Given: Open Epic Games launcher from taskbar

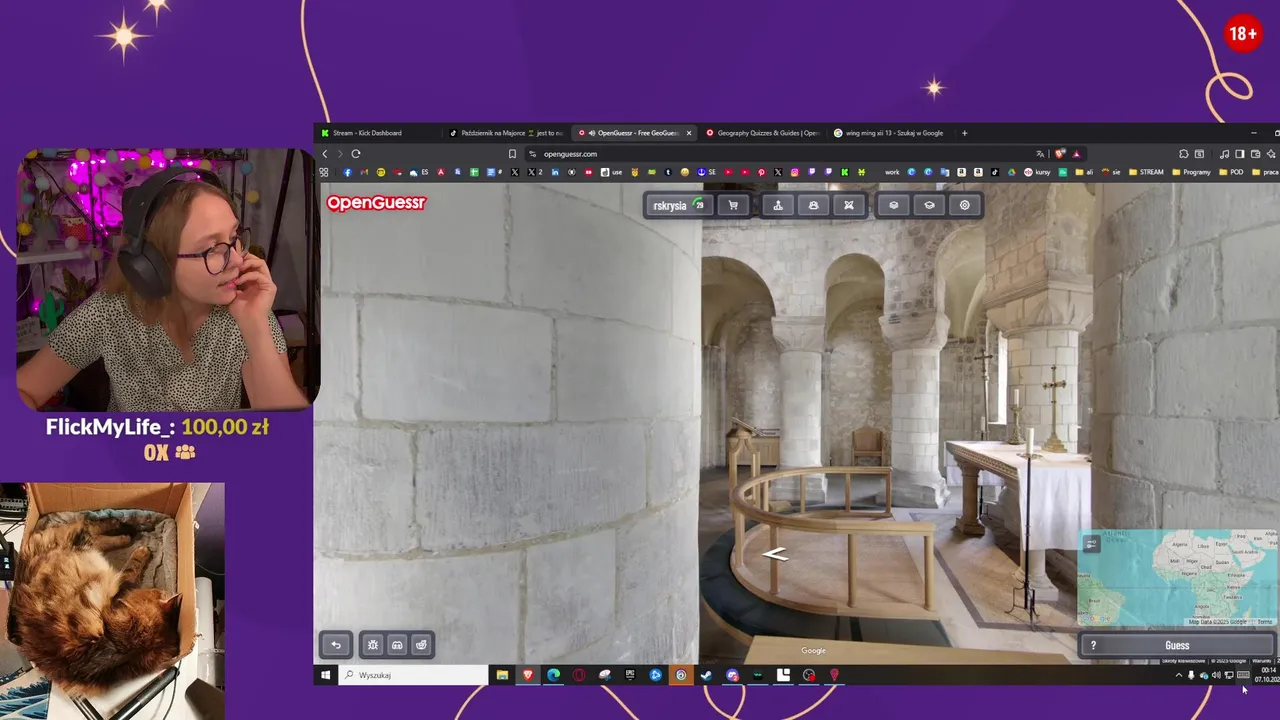Looking at the screenshot, I should tap(630, 675).
